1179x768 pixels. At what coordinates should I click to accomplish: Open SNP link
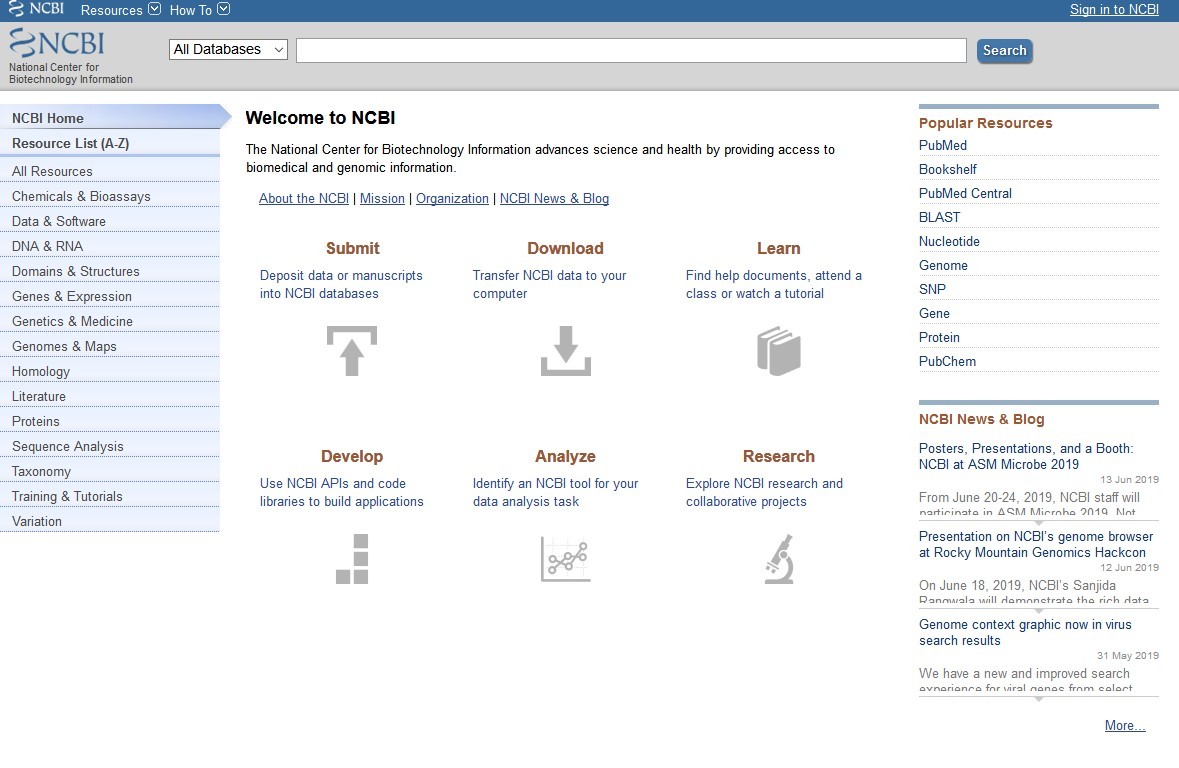(932, 290)
